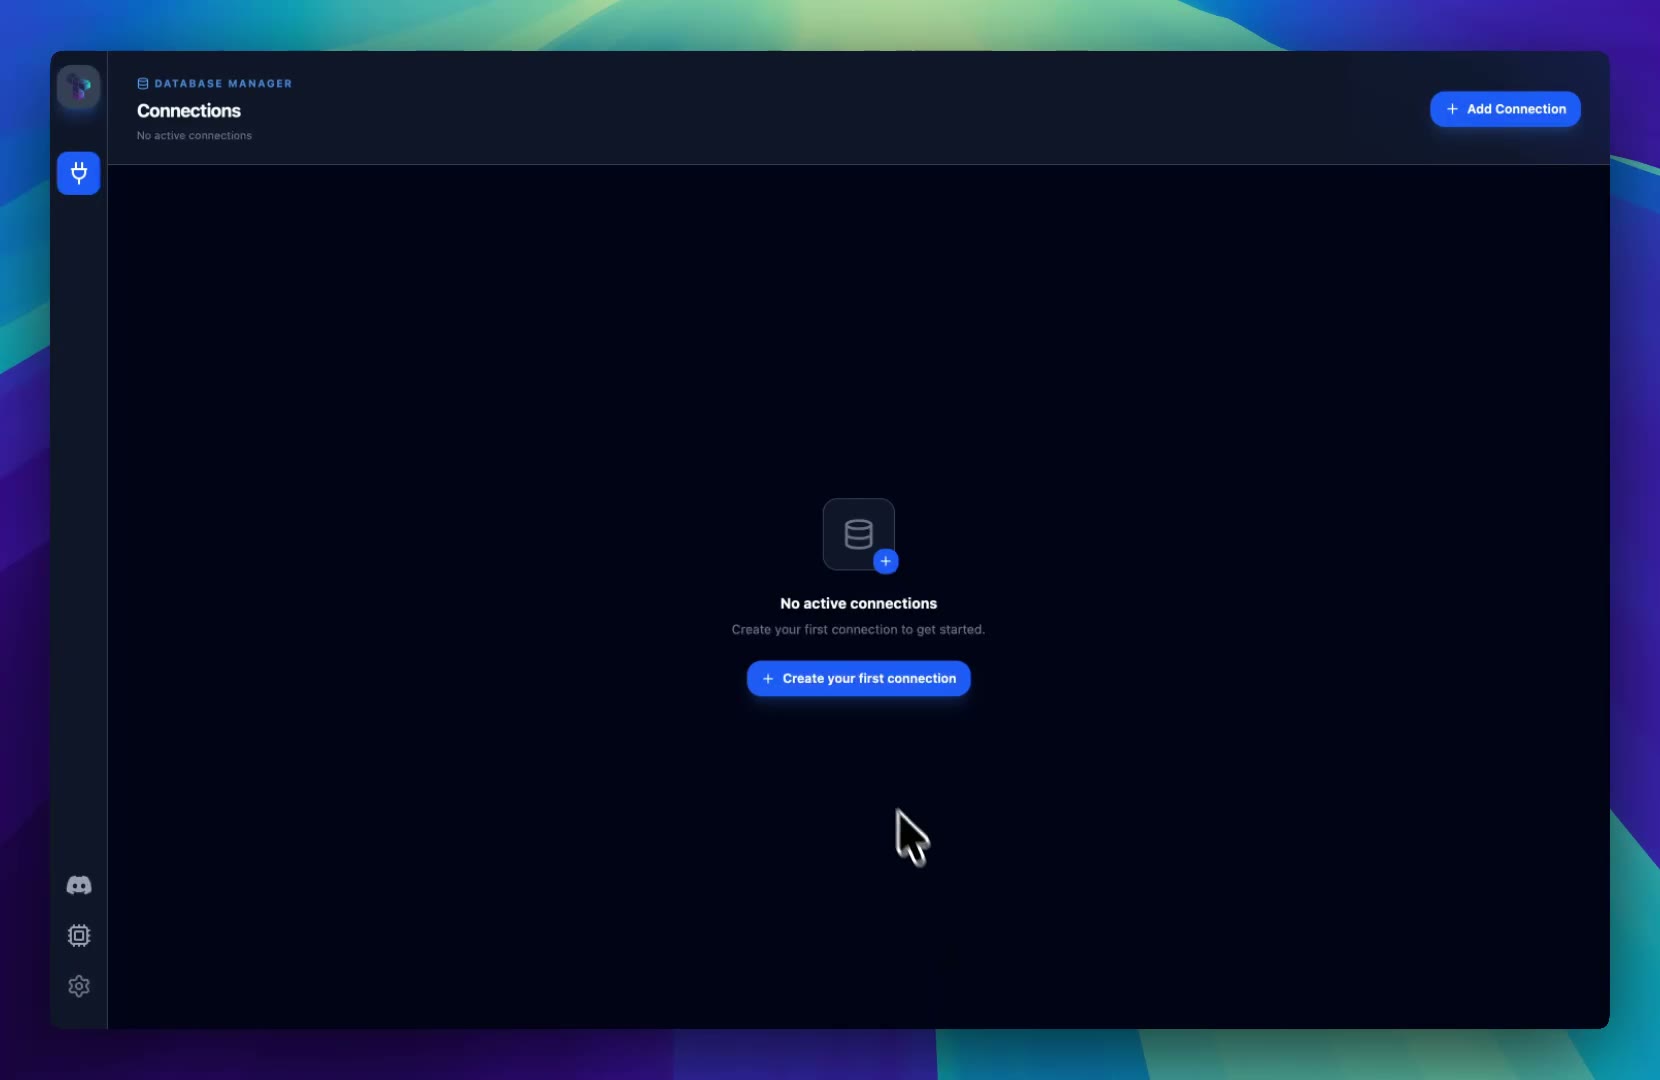Click the app logo in the sidebar
This screenshot has width=1660, height=1080.
pyautogui.click(x=78, y=87)
